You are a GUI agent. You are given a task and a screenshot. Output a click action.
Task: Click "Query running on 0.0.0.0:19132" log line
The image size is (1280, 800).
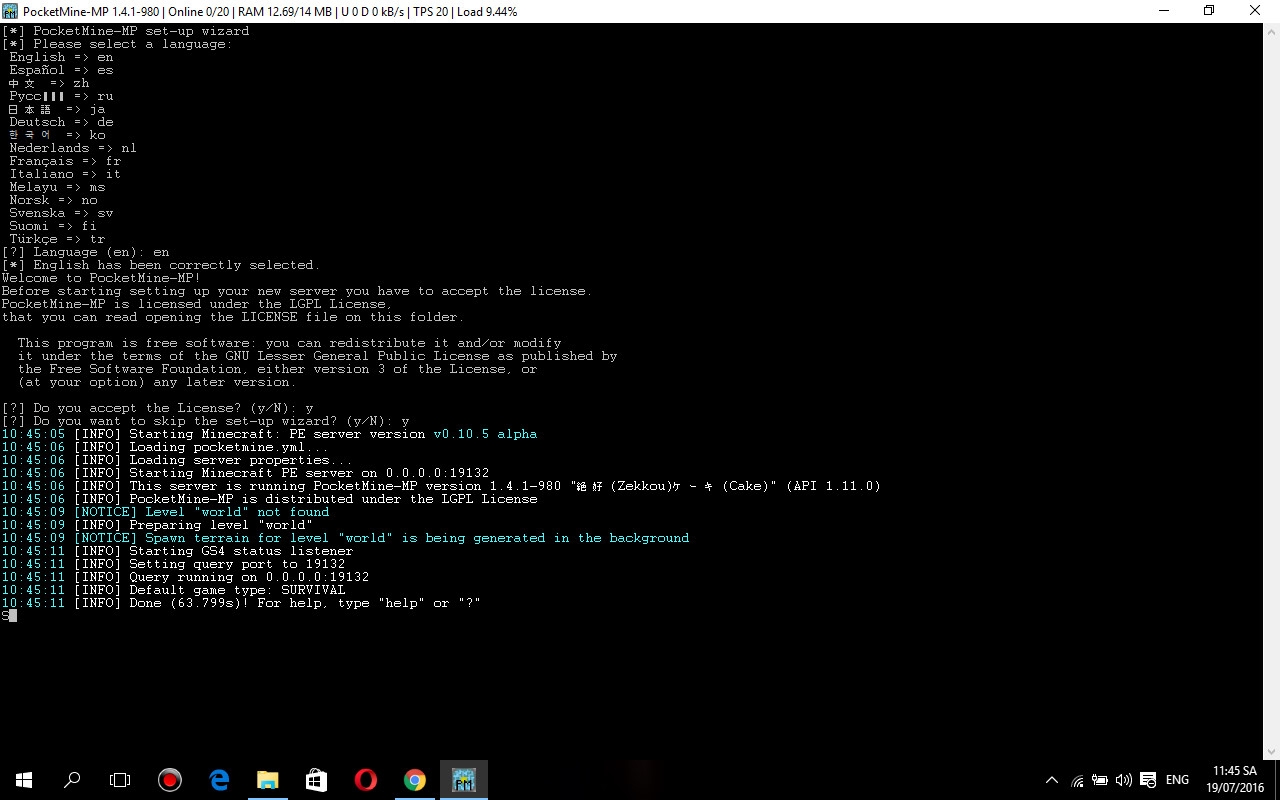185,577
